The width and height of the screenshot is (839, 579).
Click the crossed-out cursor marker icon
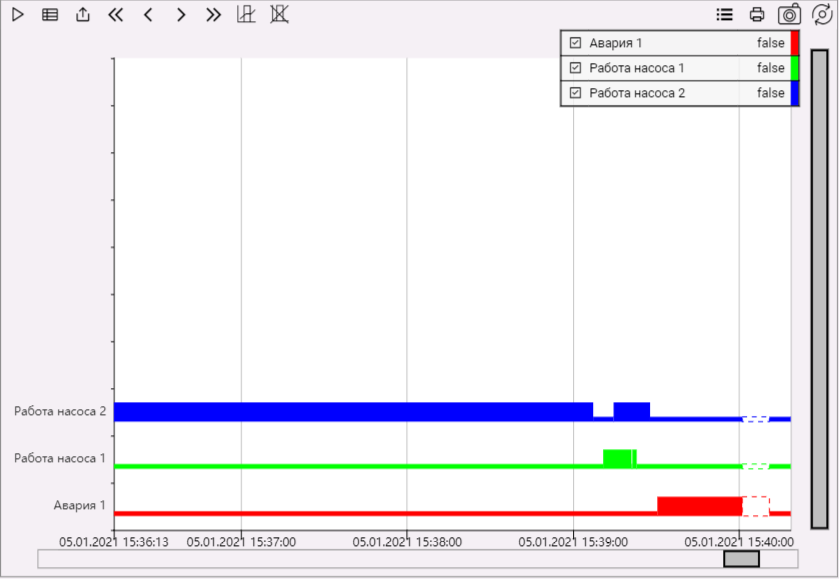pos(279,15)
